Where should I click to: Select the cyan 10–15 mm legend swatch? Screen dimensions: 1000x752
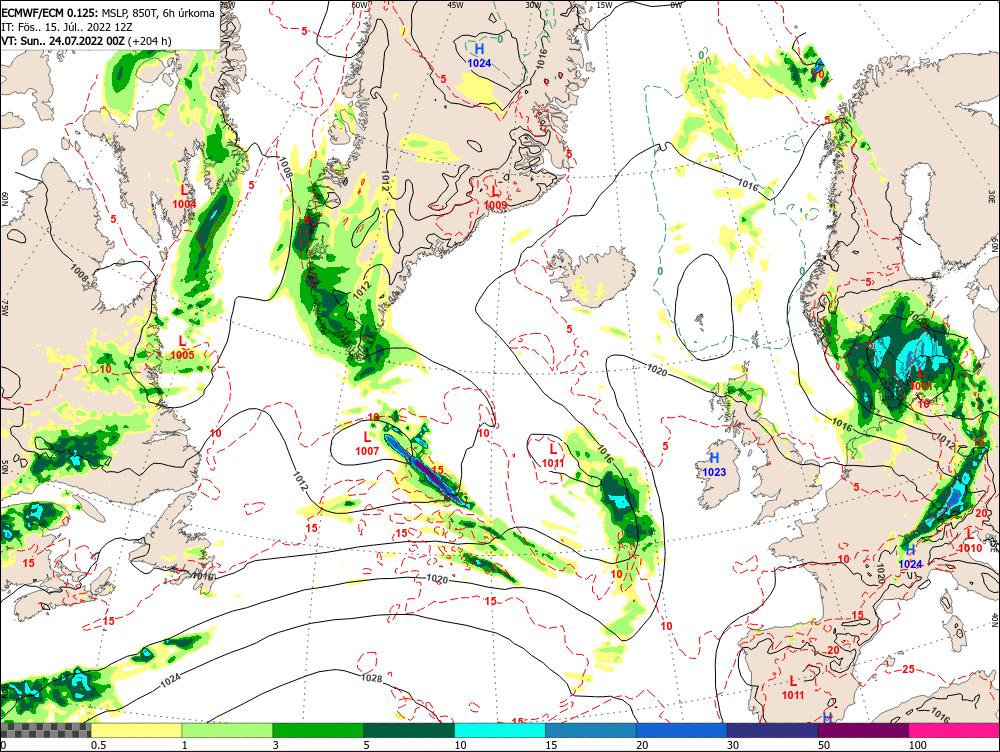(499, 730)
